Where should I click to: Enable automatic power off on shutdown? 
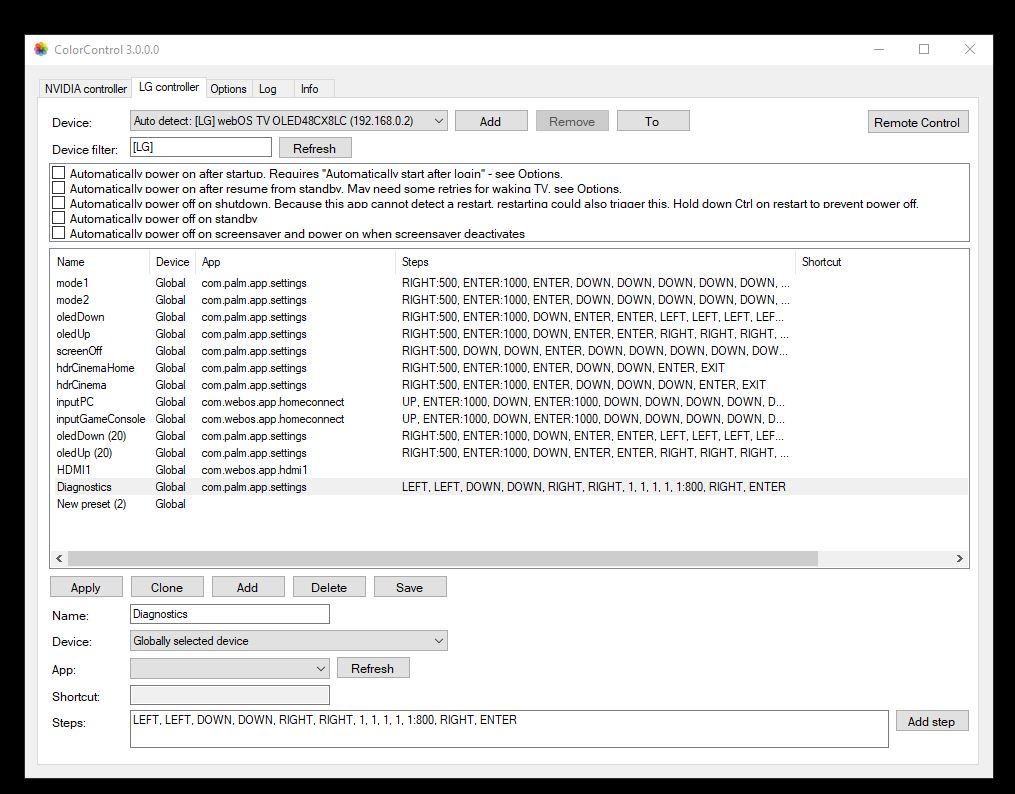coord(58,203)
